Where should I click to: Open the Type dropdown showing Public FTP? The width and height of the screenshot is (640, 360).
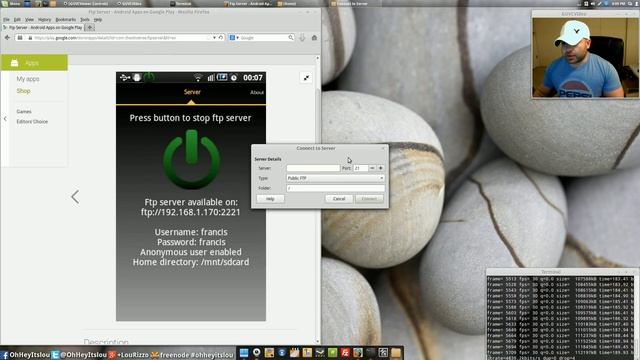click(335, 178)
